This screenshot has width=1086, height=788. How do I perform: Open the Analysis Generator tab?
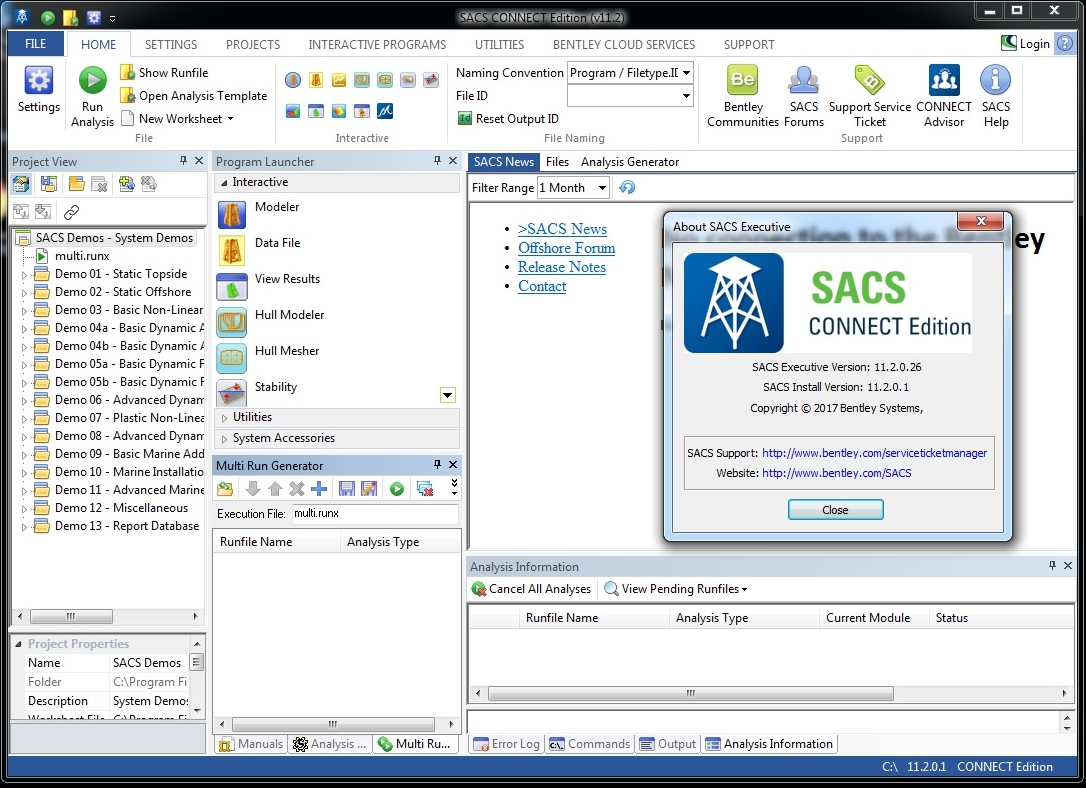coord(630,161)
